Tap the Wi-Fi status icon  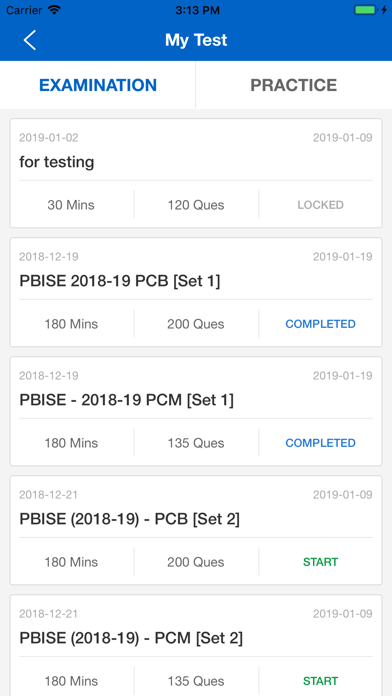tap(55, 10)
